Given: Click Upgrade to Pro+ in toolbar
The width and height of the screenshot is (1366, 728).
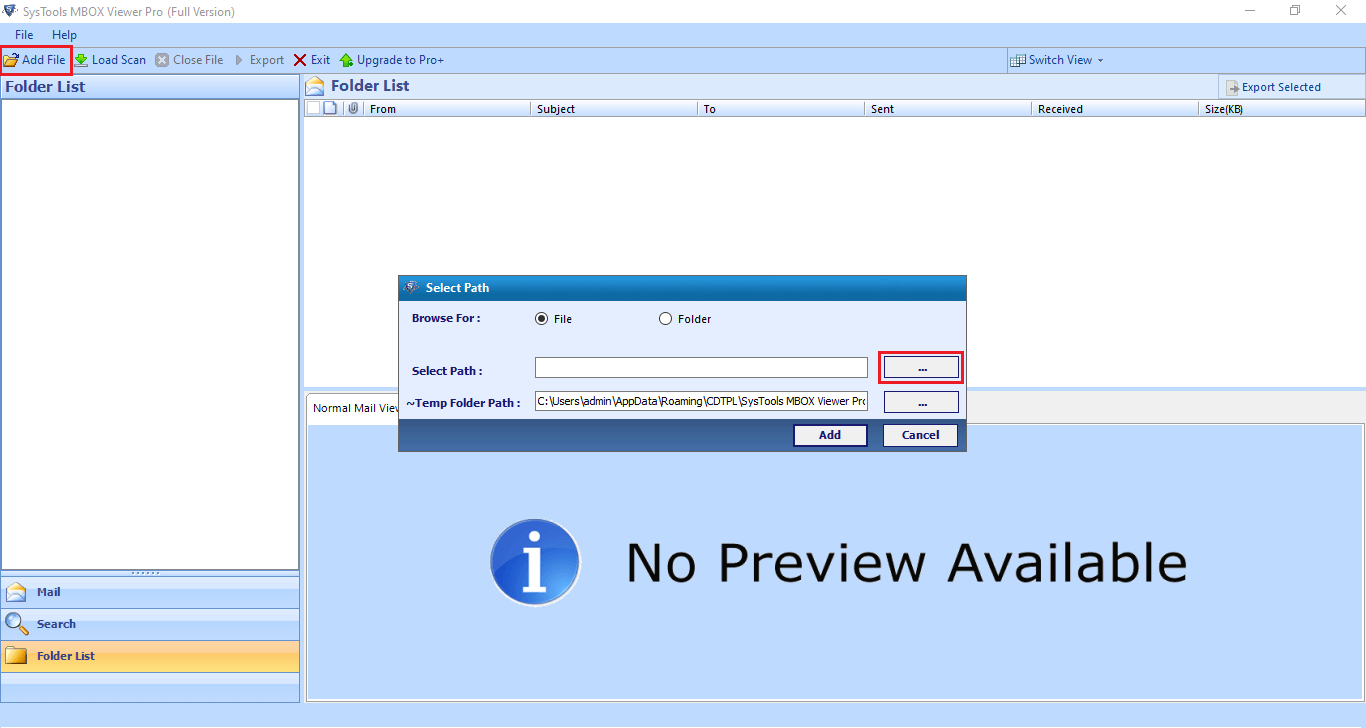Looking at the screenshot, I should (x=392, y=60).
